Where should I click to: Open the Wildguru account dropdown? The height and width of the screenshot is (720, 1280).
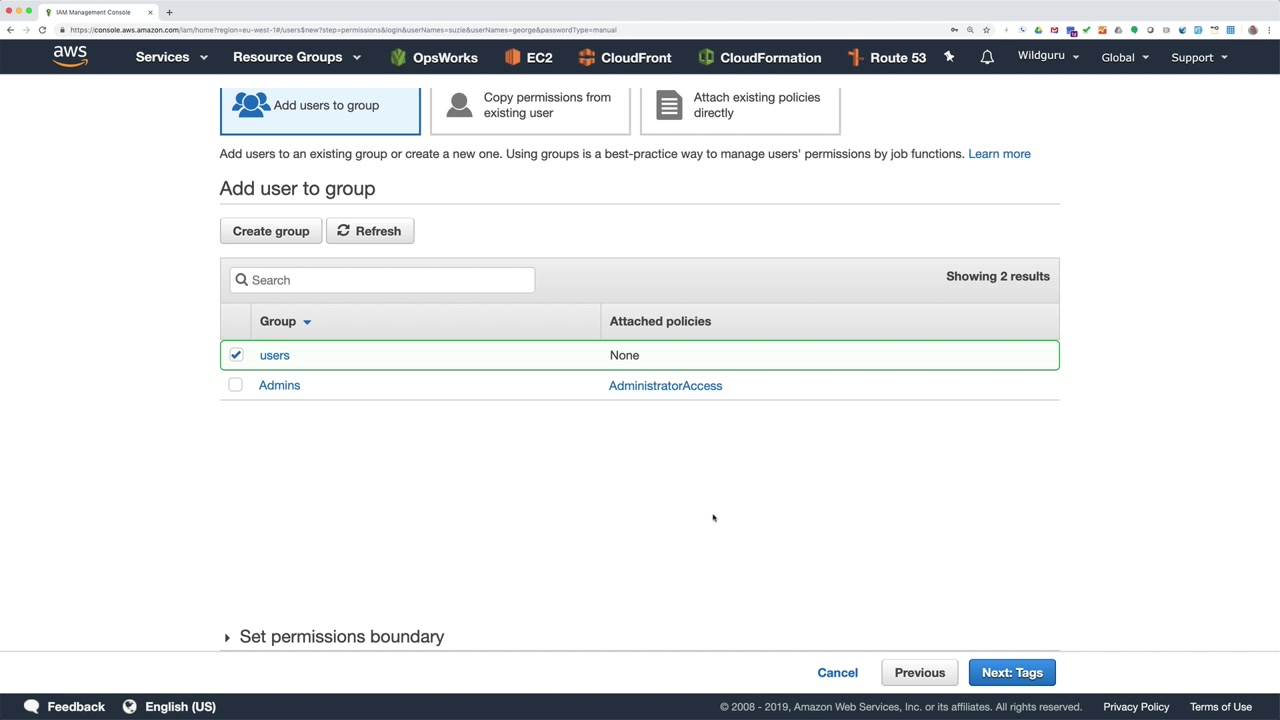tap(1049, 56)
